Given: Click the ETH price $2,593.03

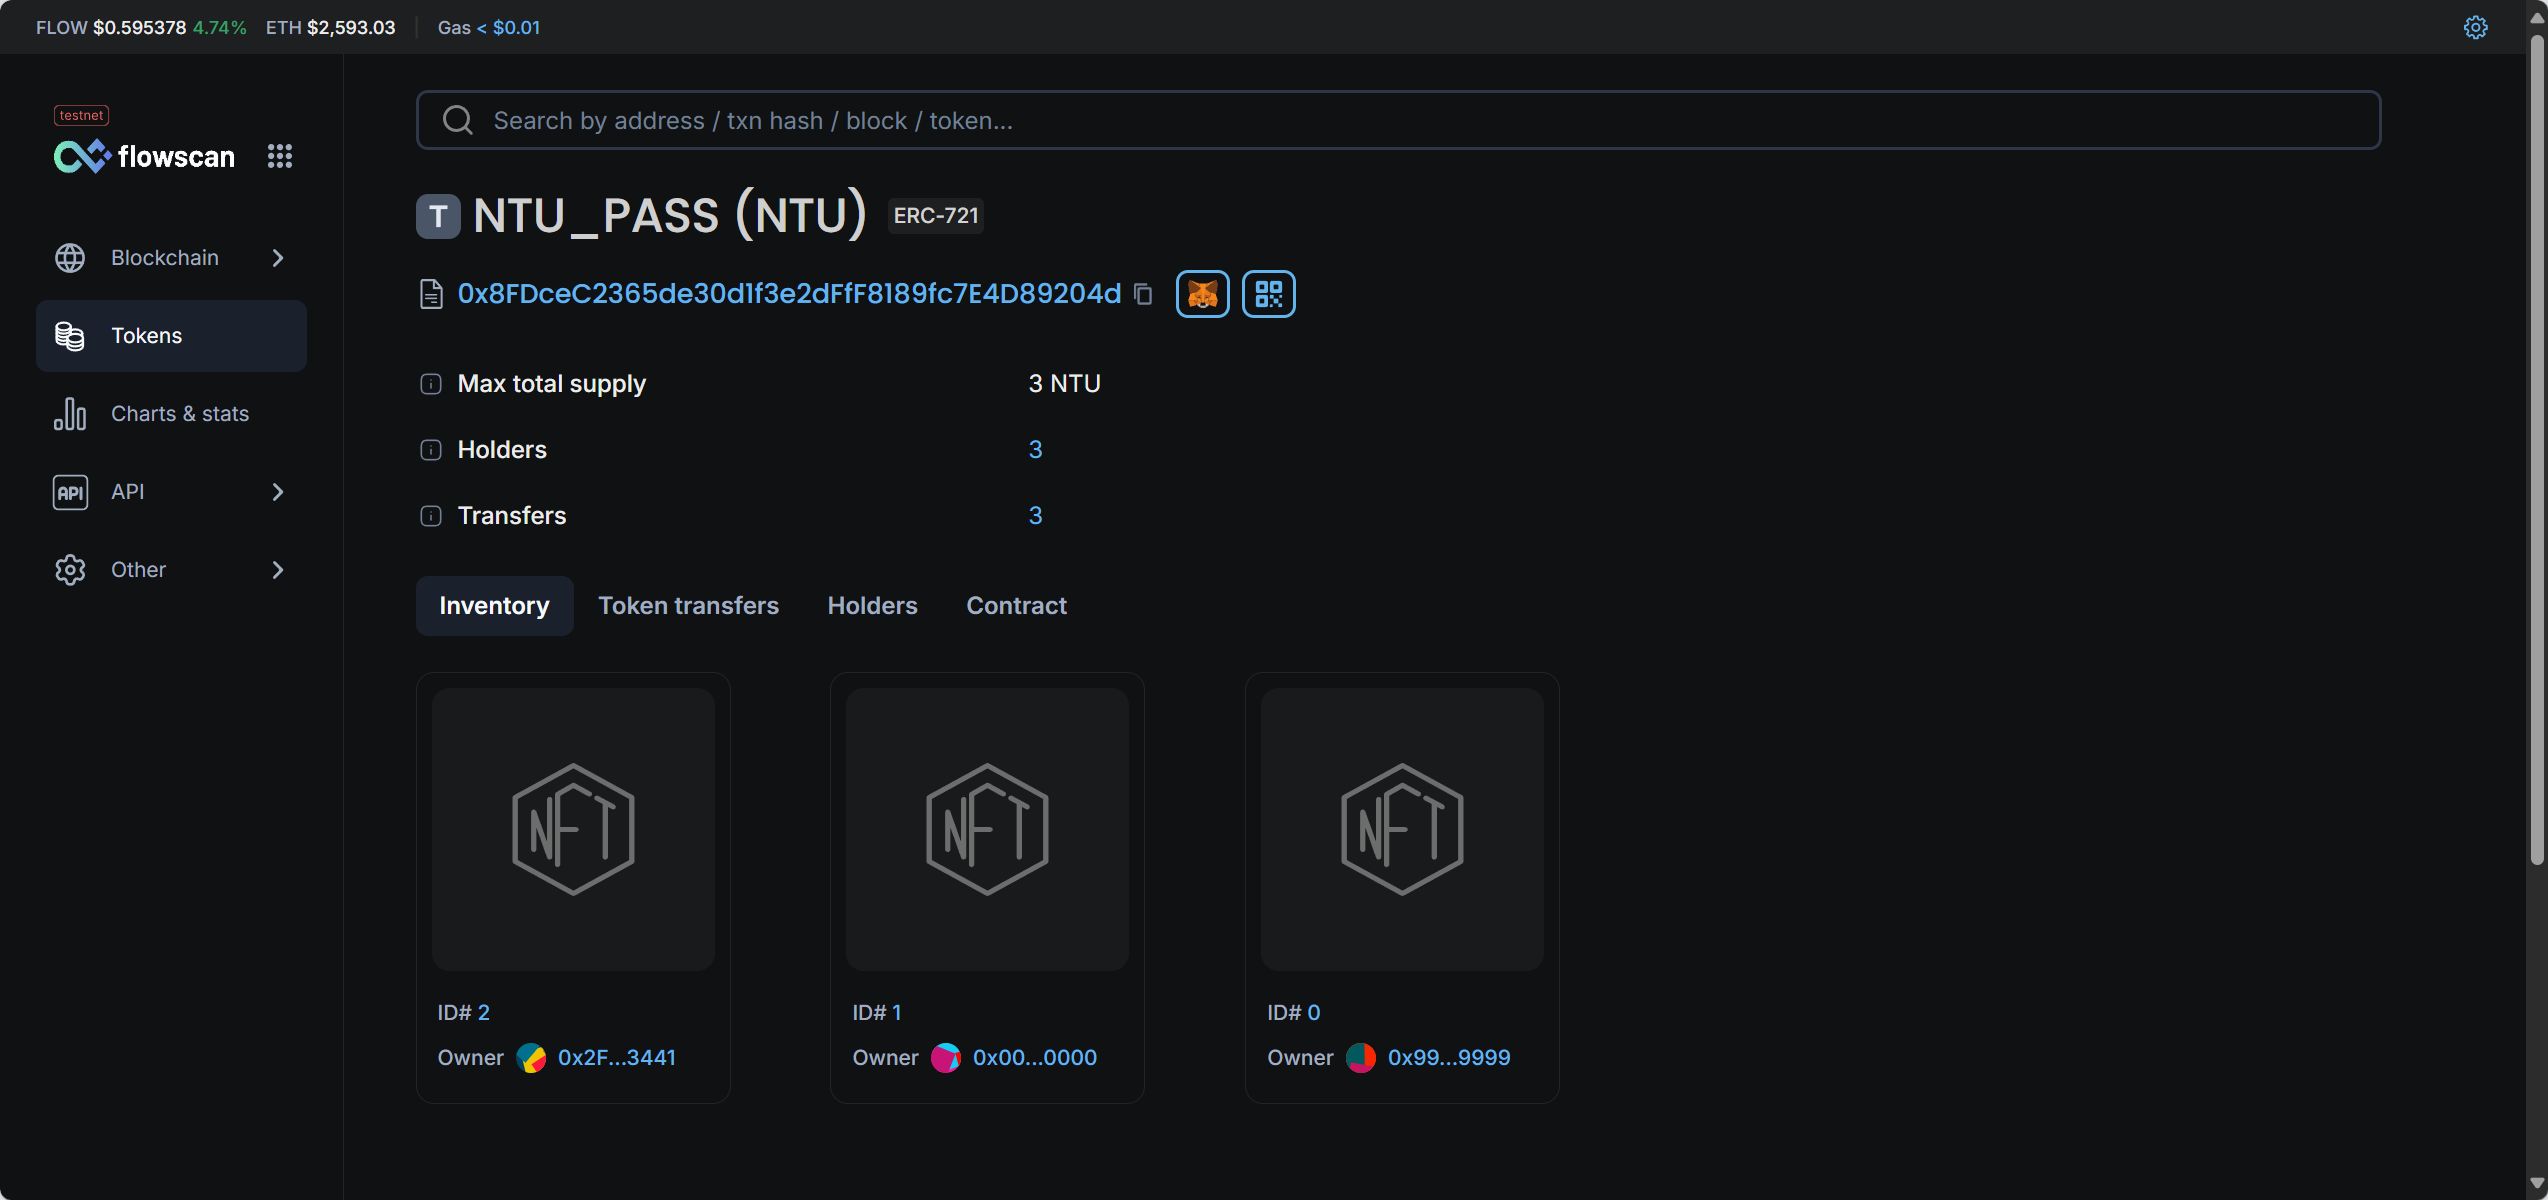Looking at the screenshot, I should (x=351, y=27).
